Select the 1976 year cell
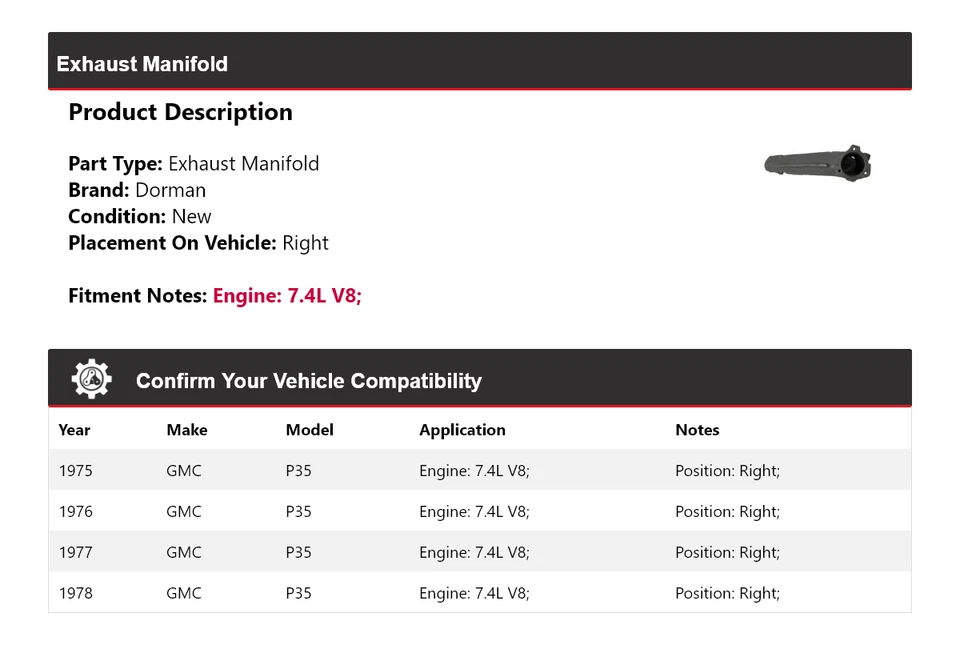 point(75,512)
